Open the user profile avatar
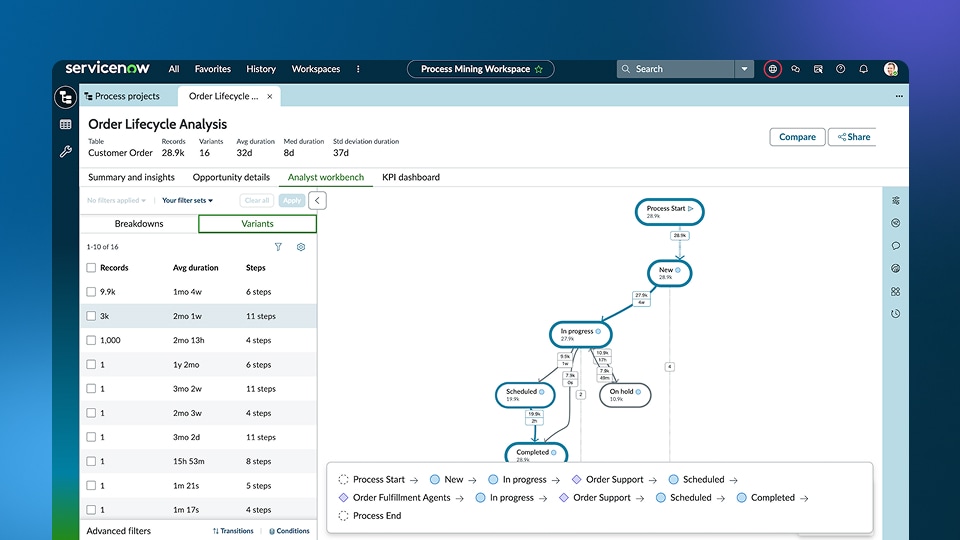This screenshot has width=960, height=540. (891, 69)
